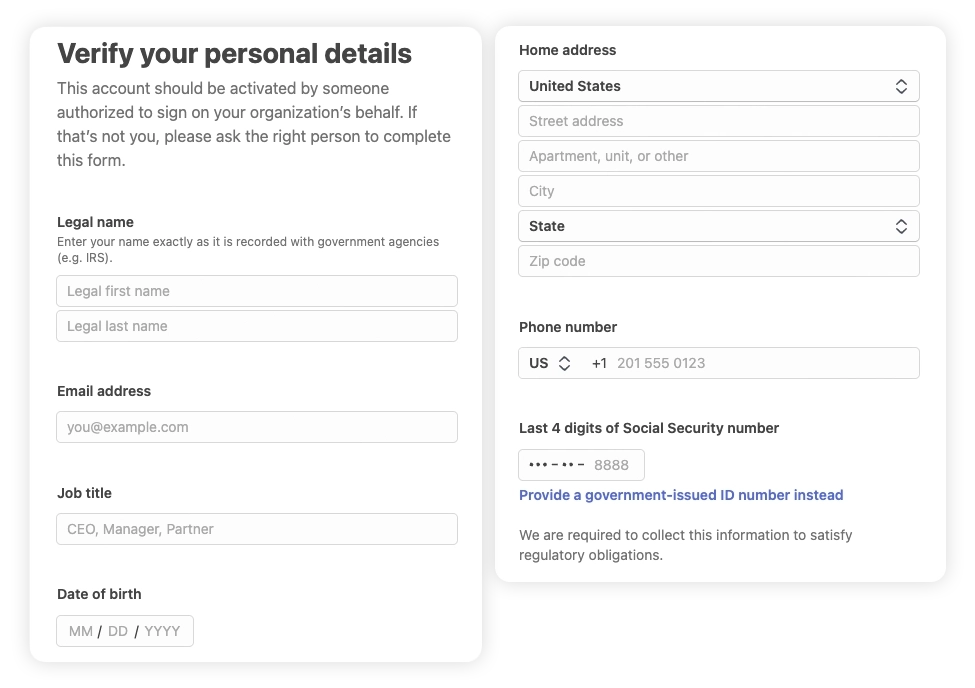Image resolution: width=975 pixels, height=688 pixels.
Task: Click the phone number input field
Action: [x=760, y=363]
